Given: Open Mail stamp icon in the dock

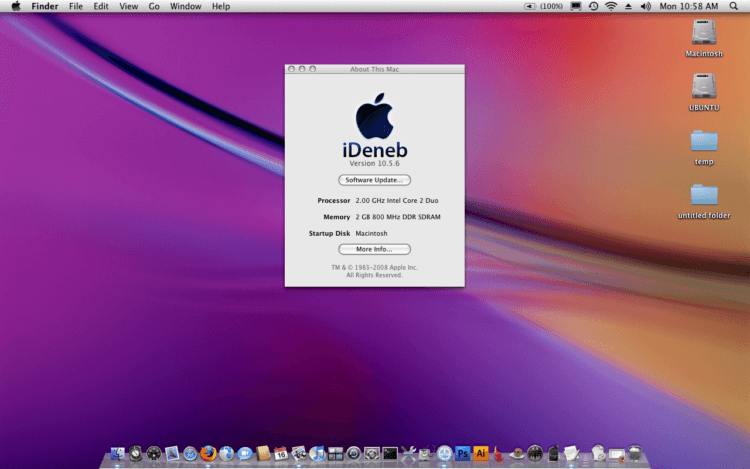Looking at the screenshot, I should (172, 453).
